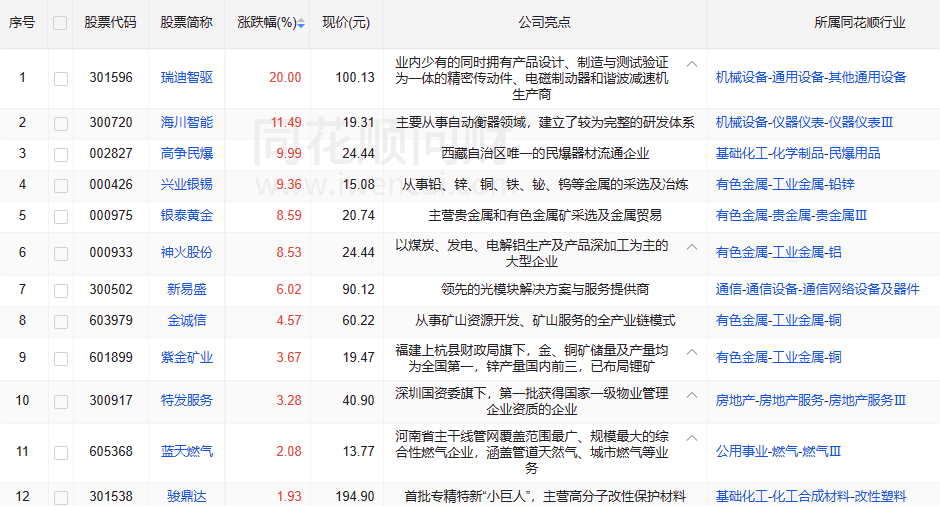Select stock code 601899
Screen dimensions: 940x506
[111, 357]
